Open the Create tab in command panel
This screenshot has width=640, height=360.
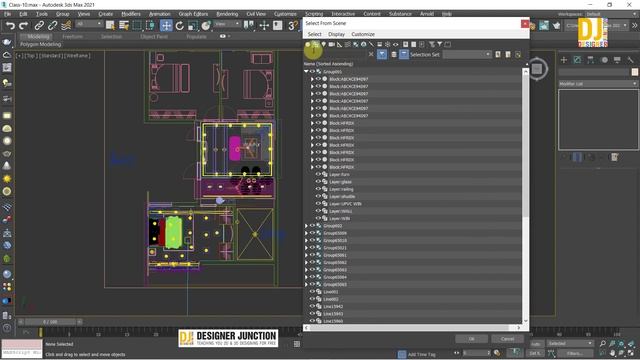click(x=564, y=60)
